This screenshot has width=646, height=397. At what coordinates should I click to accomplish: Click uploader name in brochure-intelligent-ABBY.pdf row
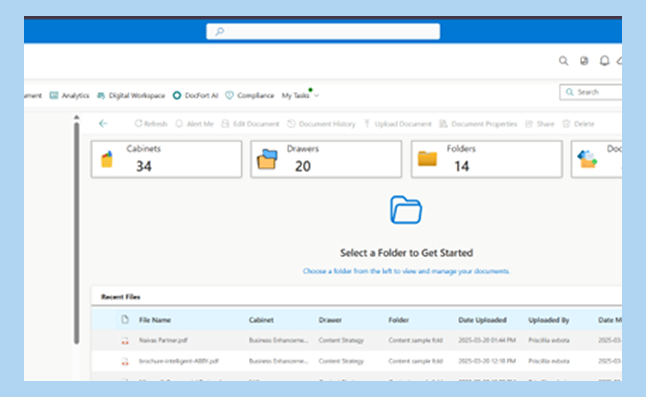[549, 361]
